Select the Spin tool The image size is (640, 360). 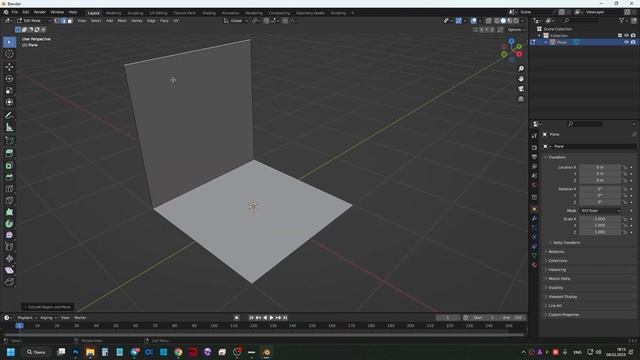[x=9, y=224]
